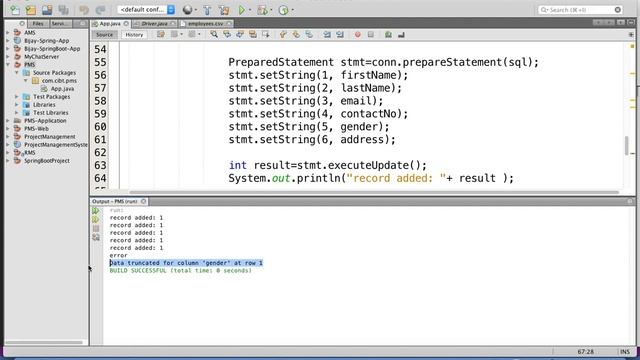Click the Last Edit icon in editor toolbar
Screen dimensions: 640x360
tap(161, 35)
